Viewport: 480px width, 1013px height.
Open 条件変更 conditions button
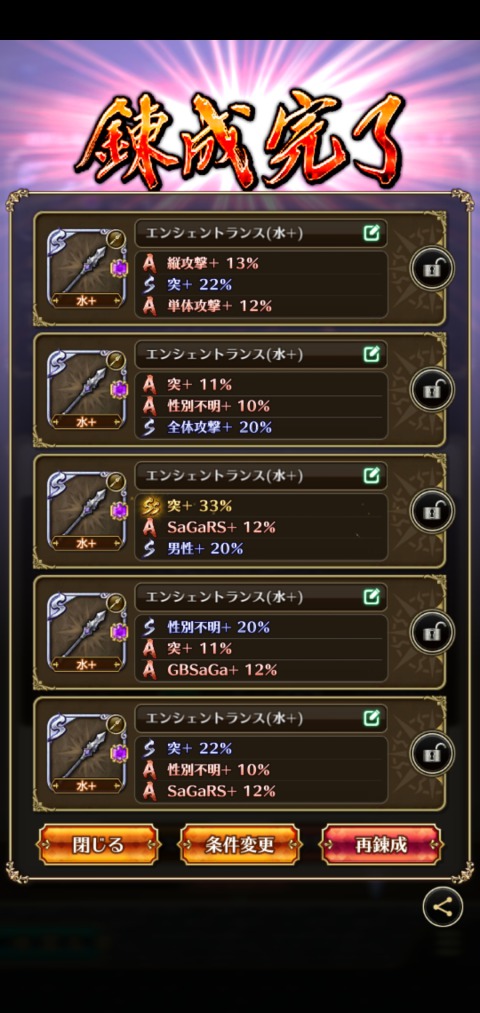point(240,845)
